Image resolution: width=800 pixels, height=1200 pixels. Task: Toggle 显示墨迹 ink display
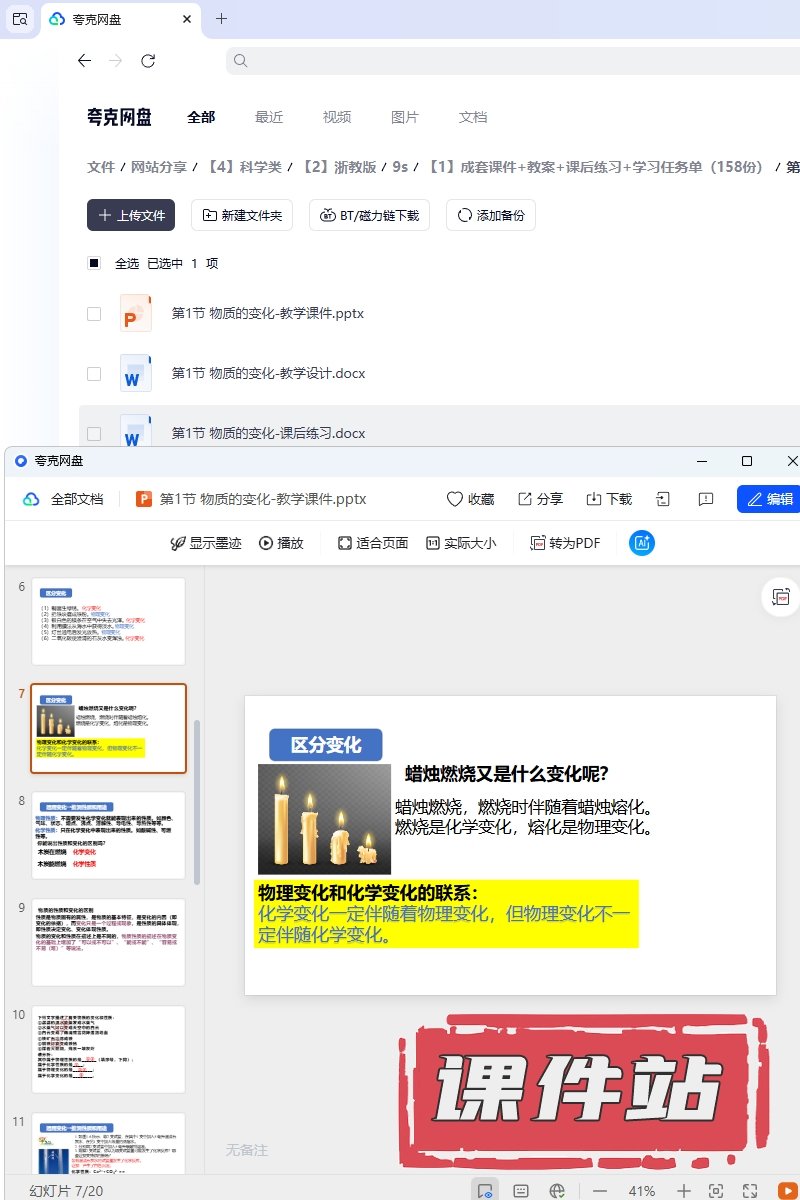(x=206, y=543)
